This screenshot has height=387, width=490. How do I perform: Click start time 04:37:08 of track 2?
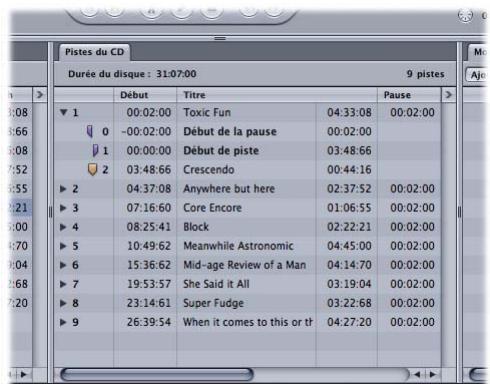[149, 189]
